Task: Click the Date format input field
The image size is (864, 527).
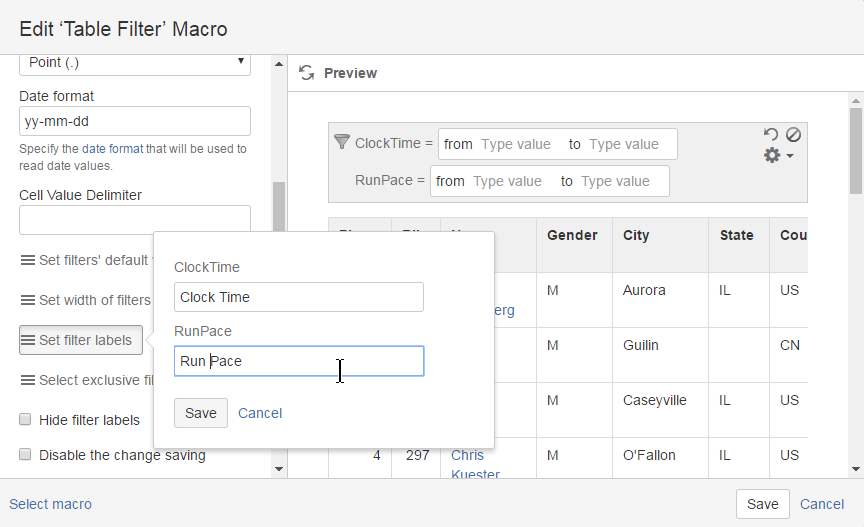Action: click(134, 121)
